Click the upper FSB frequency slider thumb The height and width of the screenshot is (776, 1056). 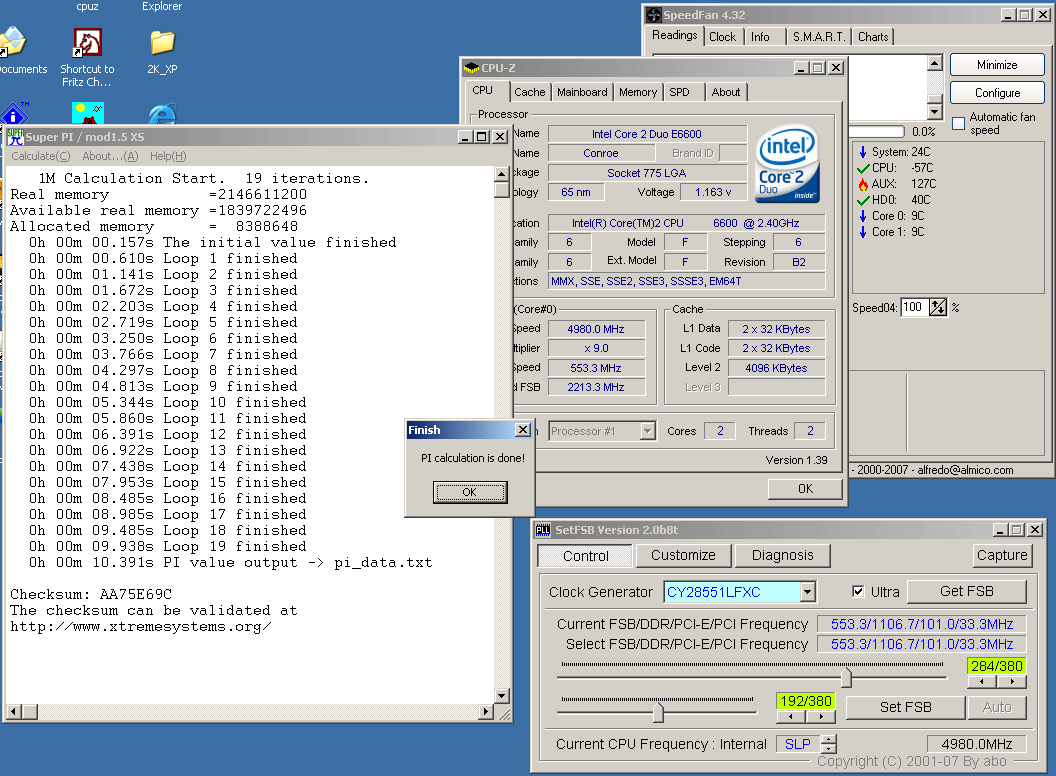(x=846, y=676)
